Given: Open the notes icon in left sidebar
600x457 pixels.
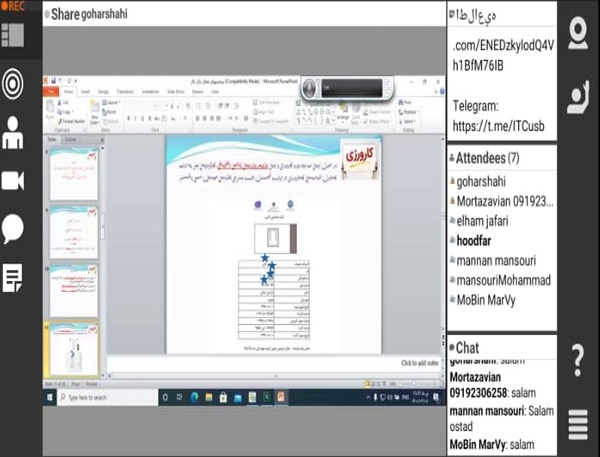Looking at the screenshot, I should click(14, 276).
